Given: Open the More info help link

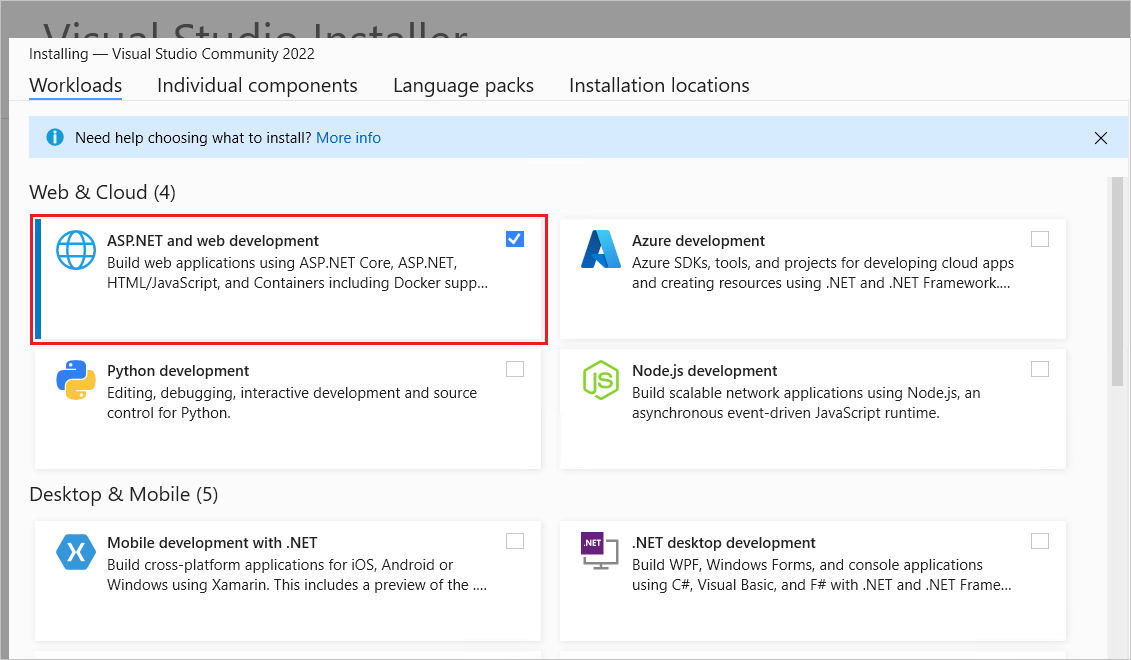Looking at the screenshot, I should point(348,137).
